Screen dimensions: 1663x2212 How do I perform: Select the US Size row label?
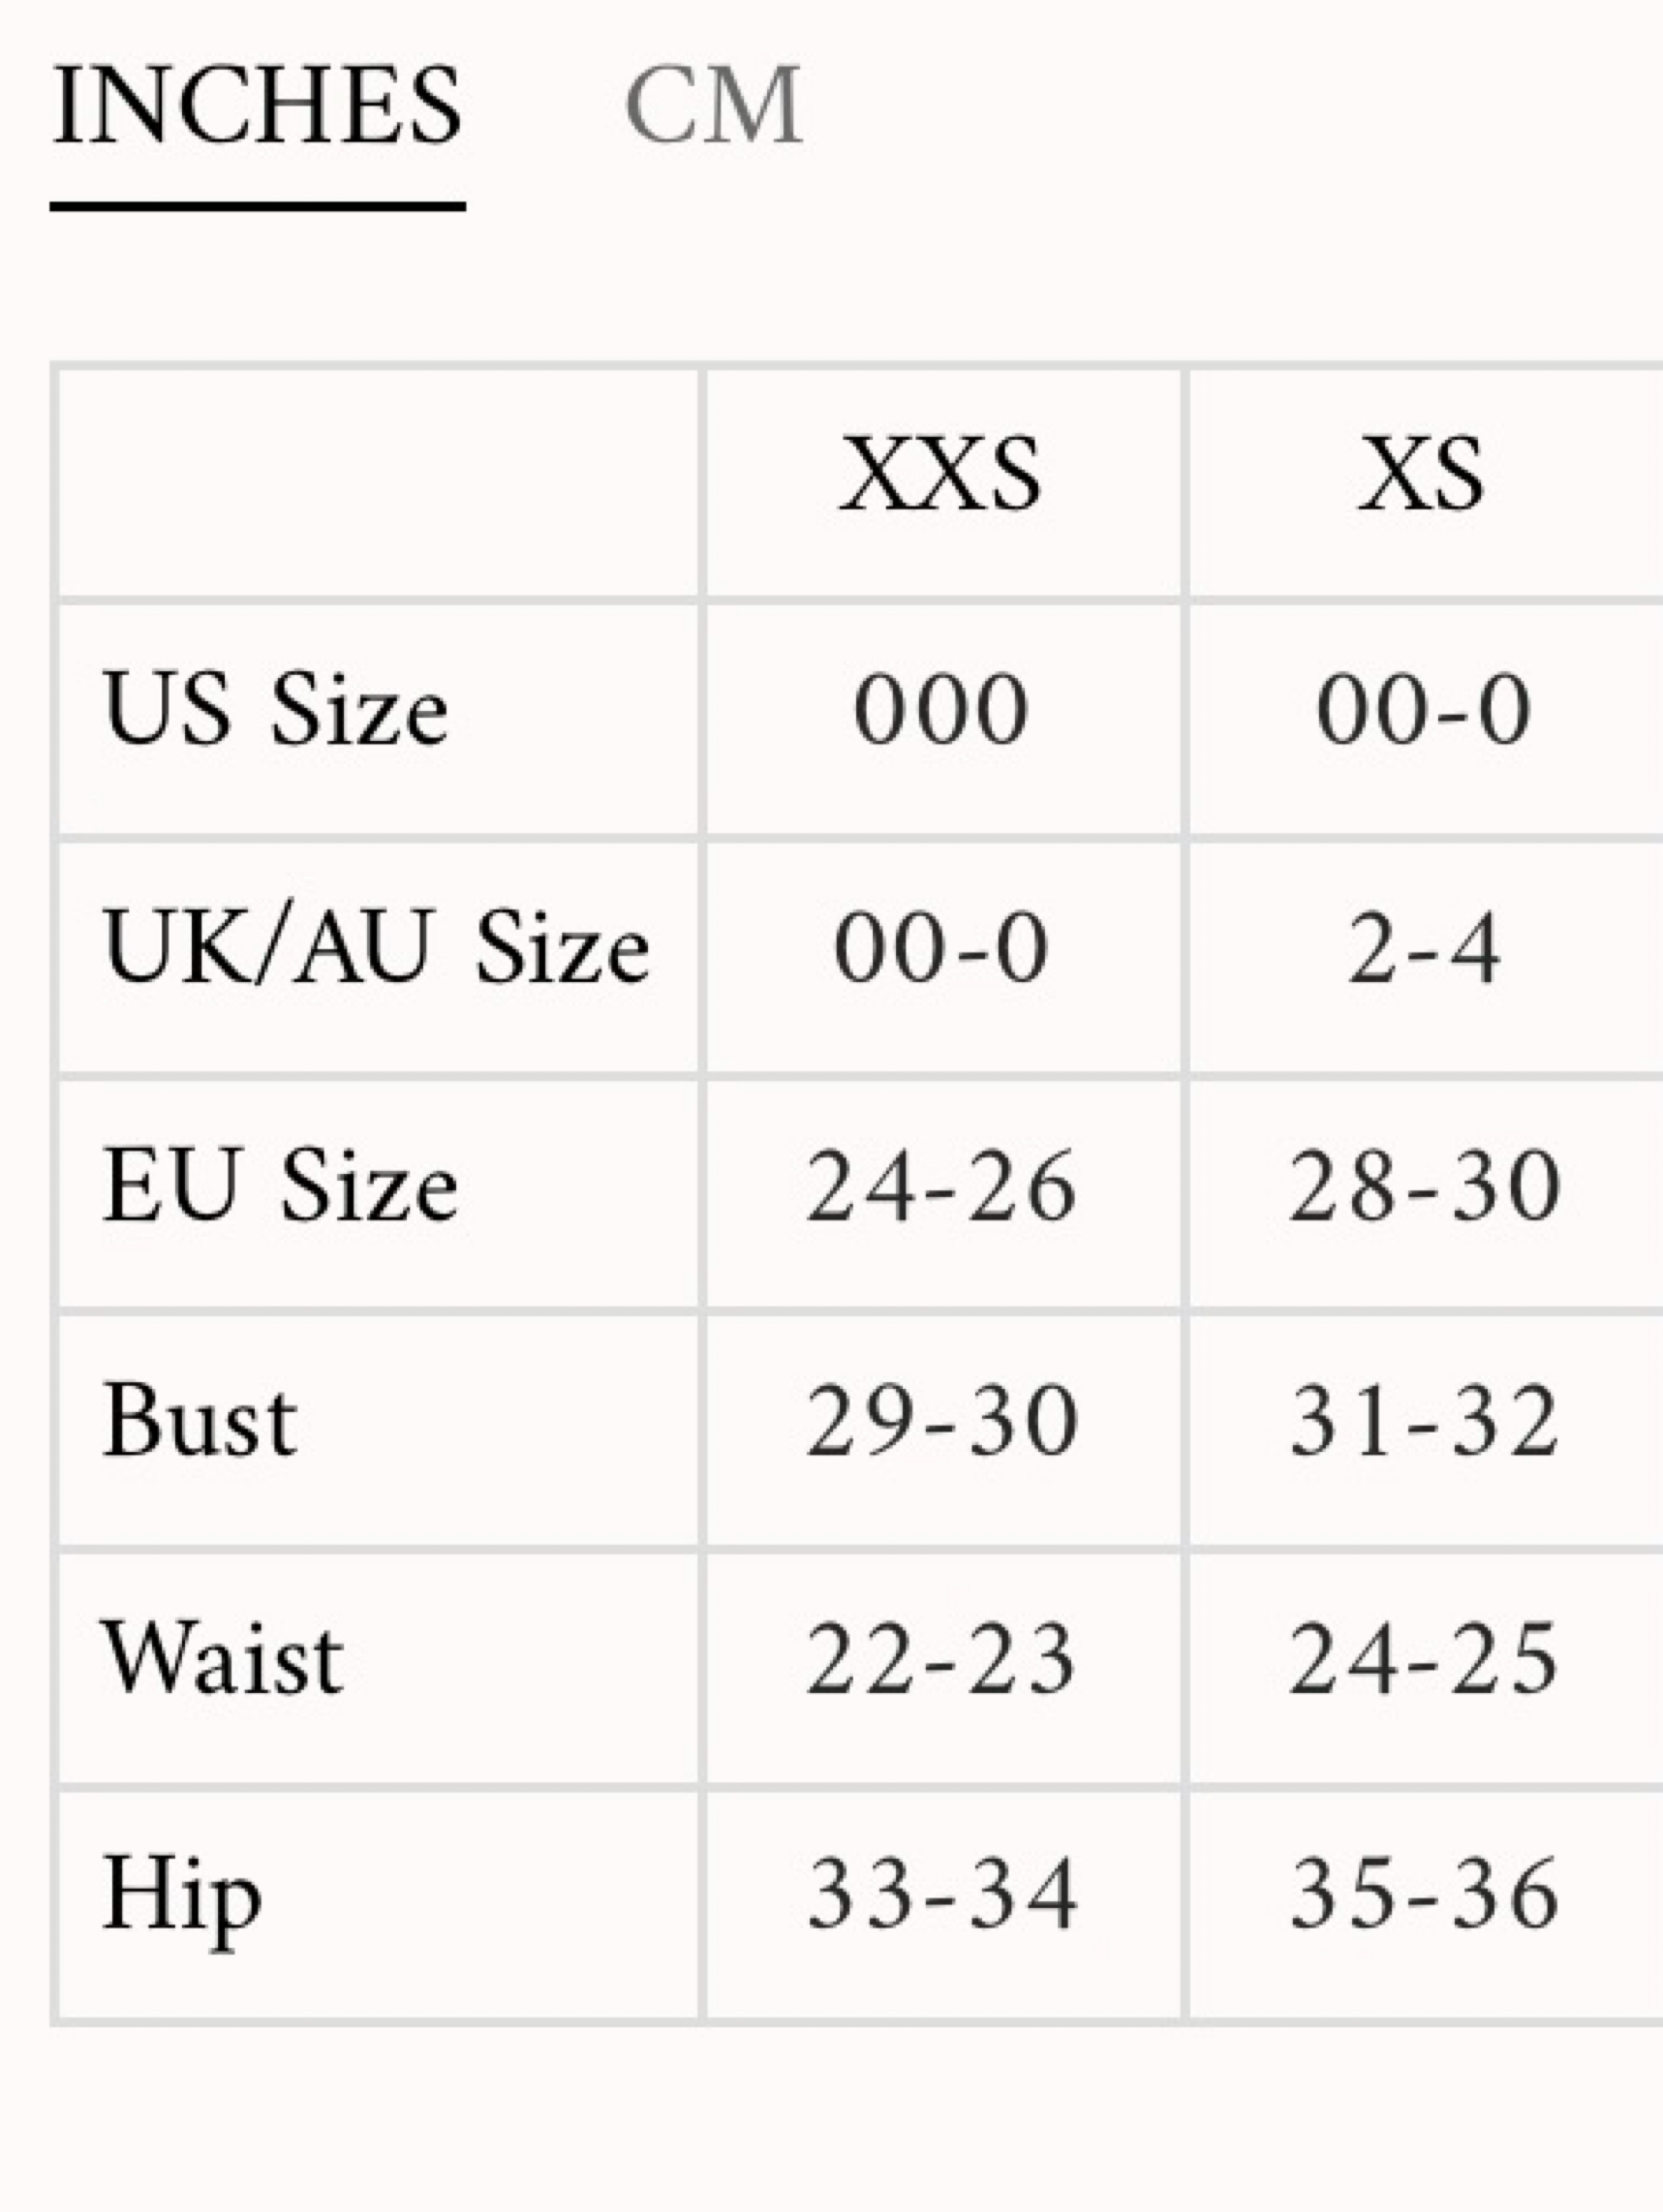coord(275,709)
